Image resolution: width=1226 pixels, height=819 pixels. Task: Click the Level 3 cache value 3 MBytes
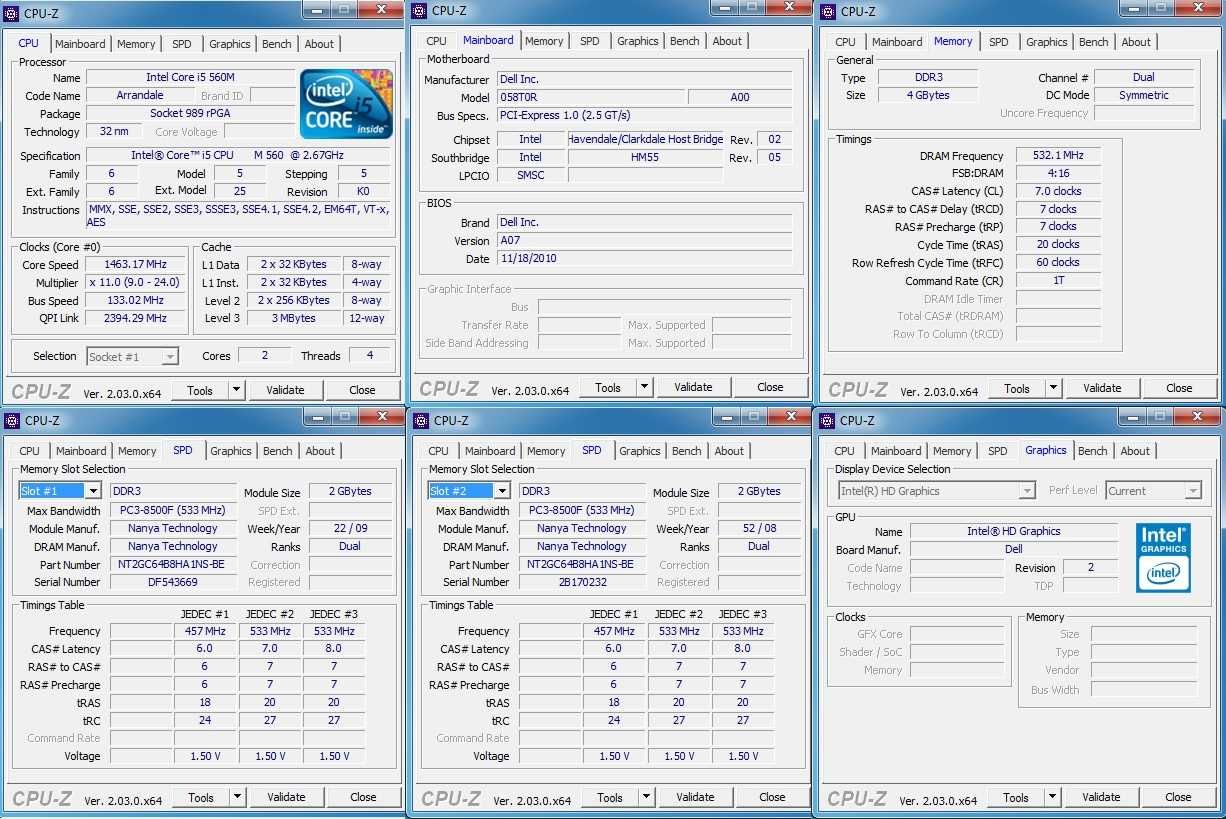pyautogui.click(x=293, y=318)
